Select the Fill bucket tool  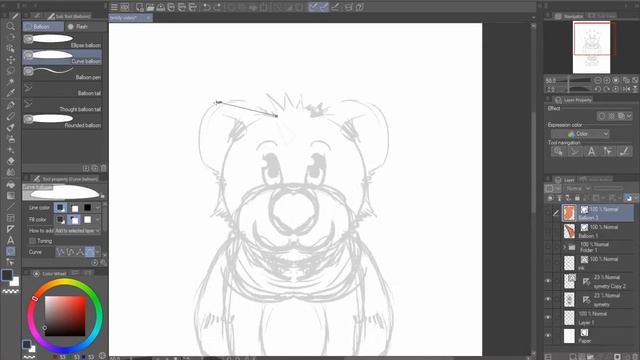10,184
